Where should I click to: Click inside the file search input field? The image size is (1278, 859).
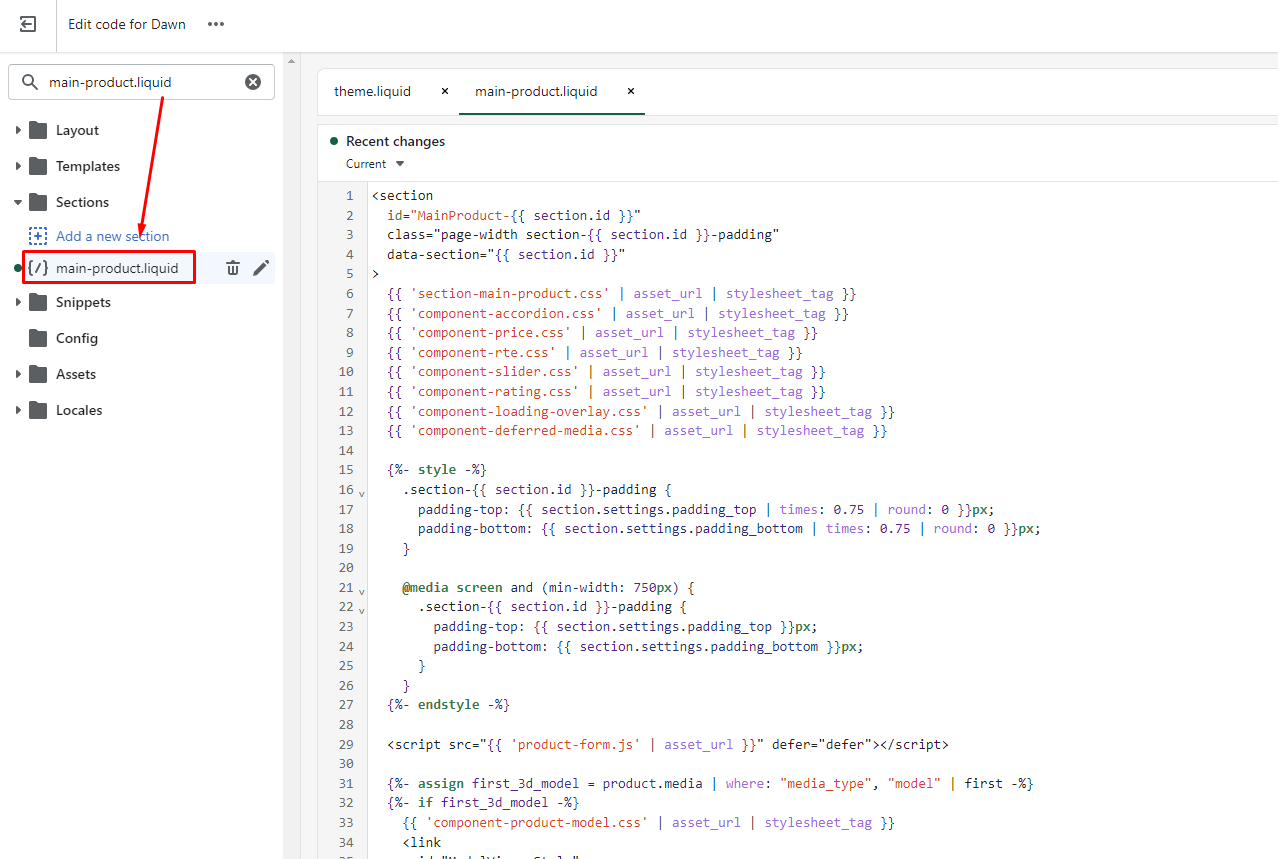click(141, 82)
